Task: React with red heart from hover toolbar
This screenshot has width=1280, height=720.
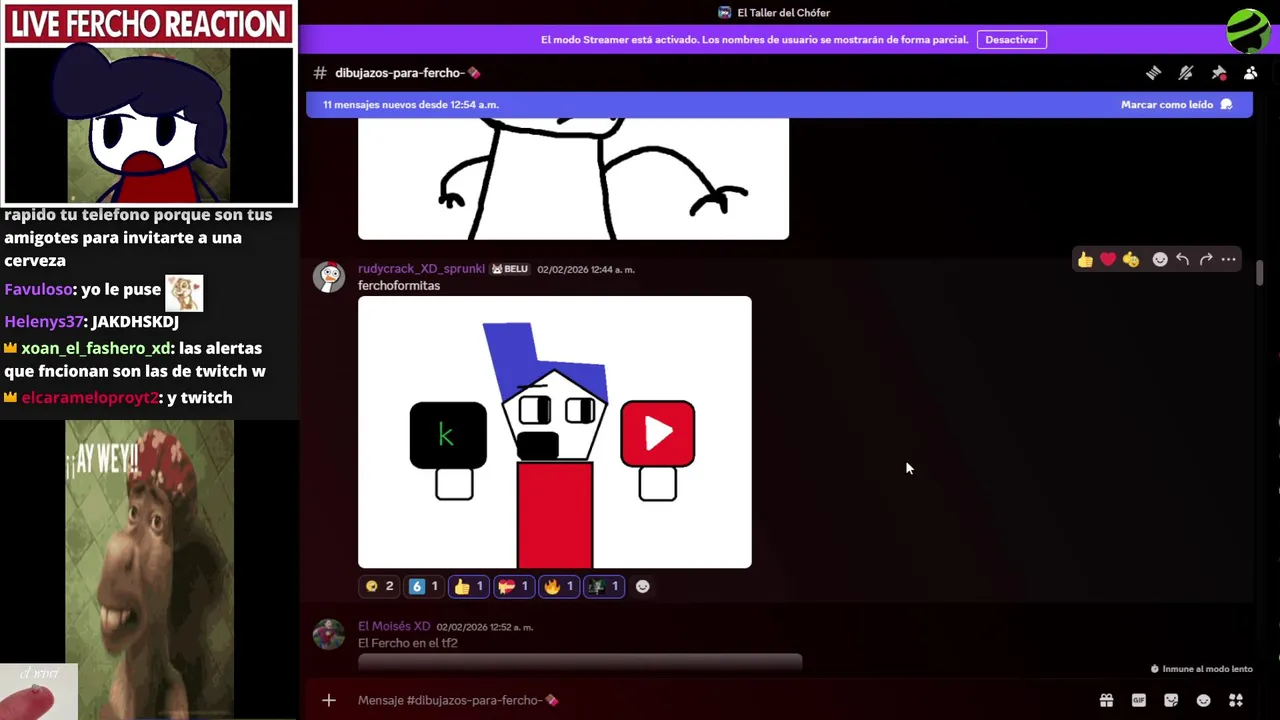Action: click(x=1108, y=260)
